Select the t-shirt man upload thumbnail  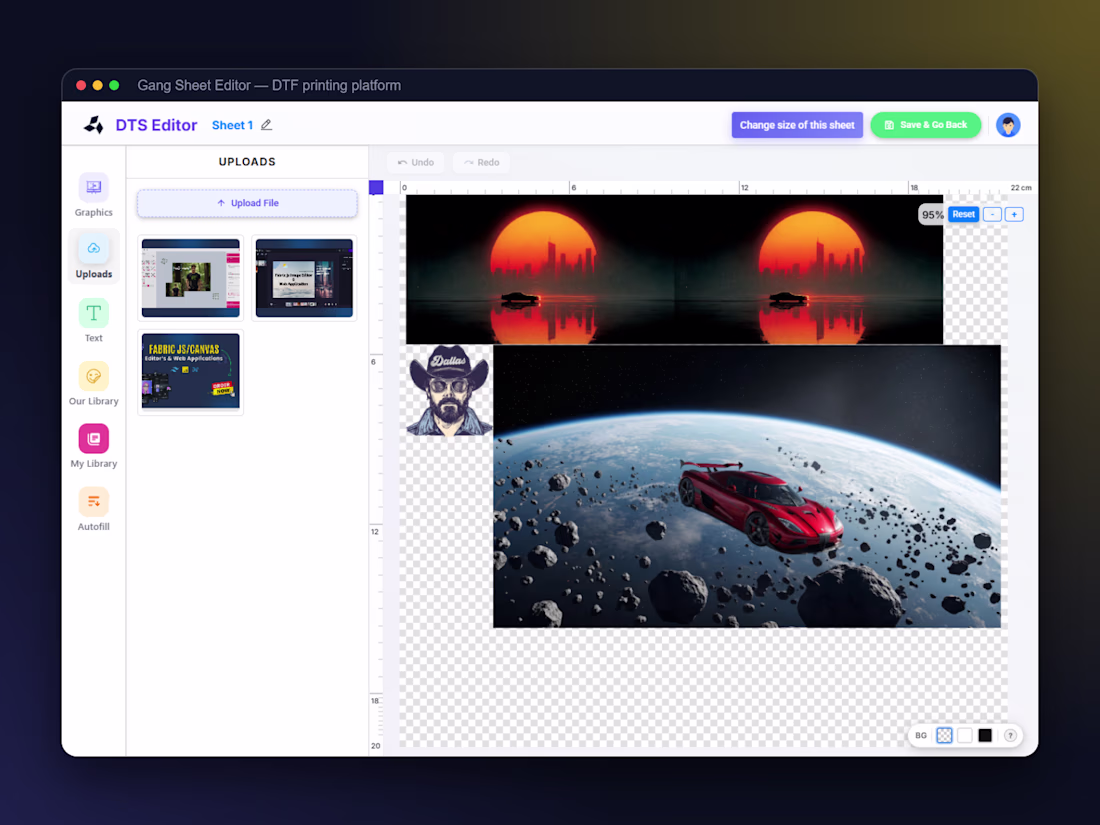click(191, 278)
